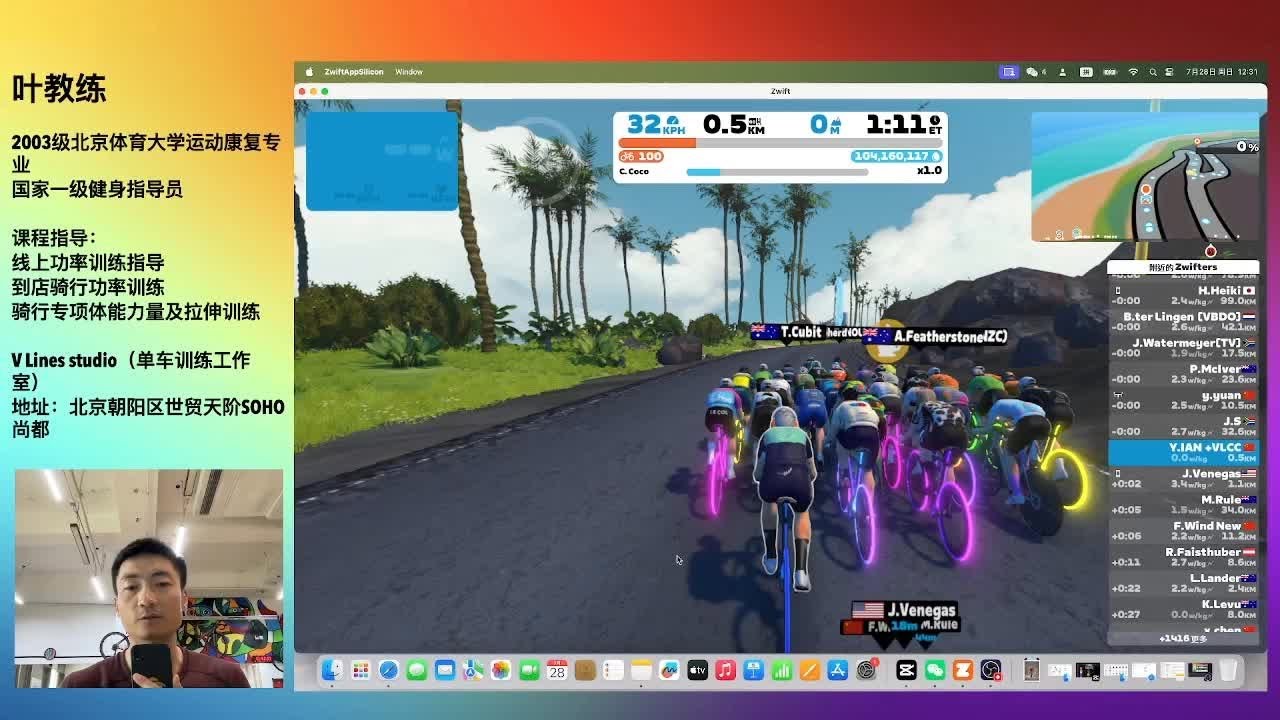Select rider L.Lander in list
This screenshot has height=720, width=1280.
(1183, 582)
